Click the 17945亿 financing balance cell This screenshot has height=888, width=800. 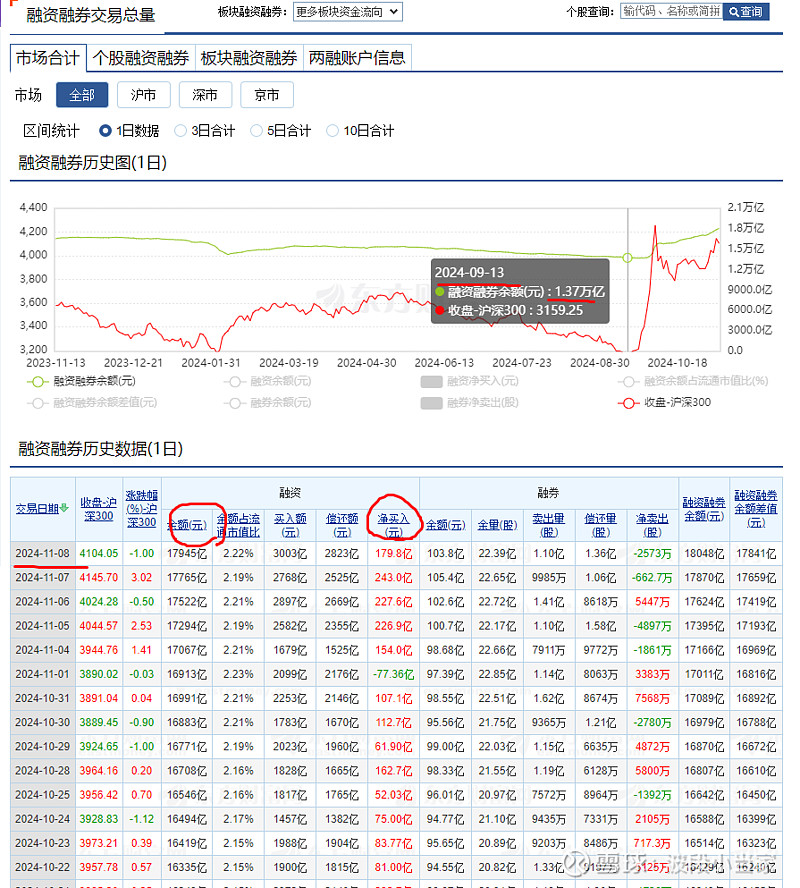187,553
